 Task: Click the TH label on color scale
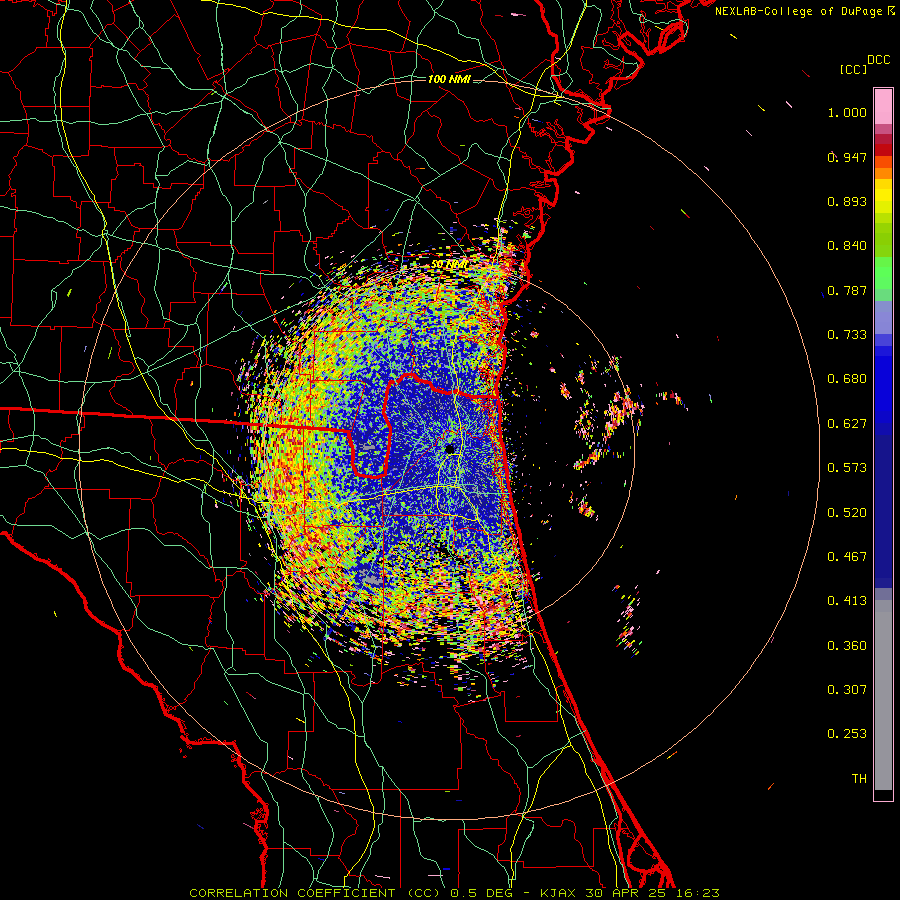coord(859,779)
